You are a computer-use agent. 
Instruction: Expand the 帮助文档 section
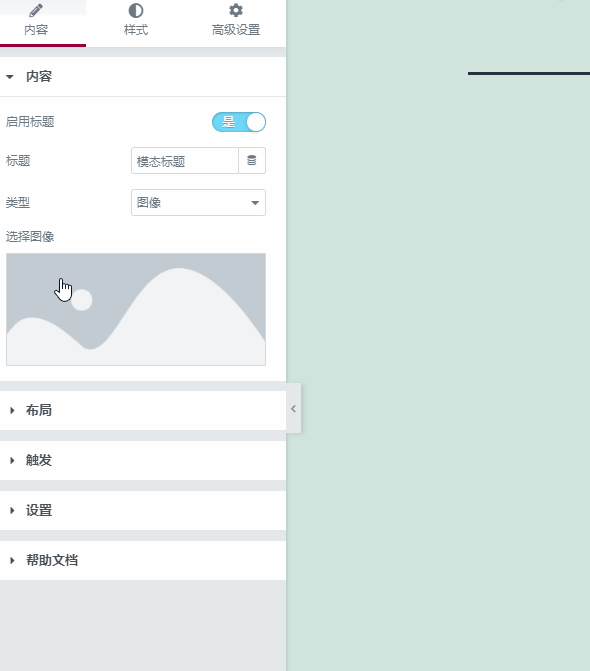click(143, 561)
